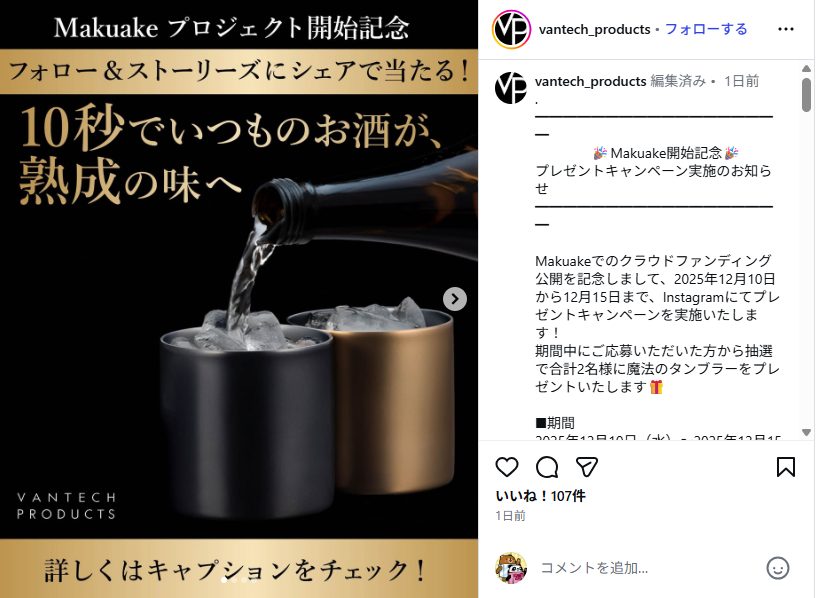Screen dimensions: 816x598
Task: Follow vantech_products with フォローする
Action: (706, 29)
